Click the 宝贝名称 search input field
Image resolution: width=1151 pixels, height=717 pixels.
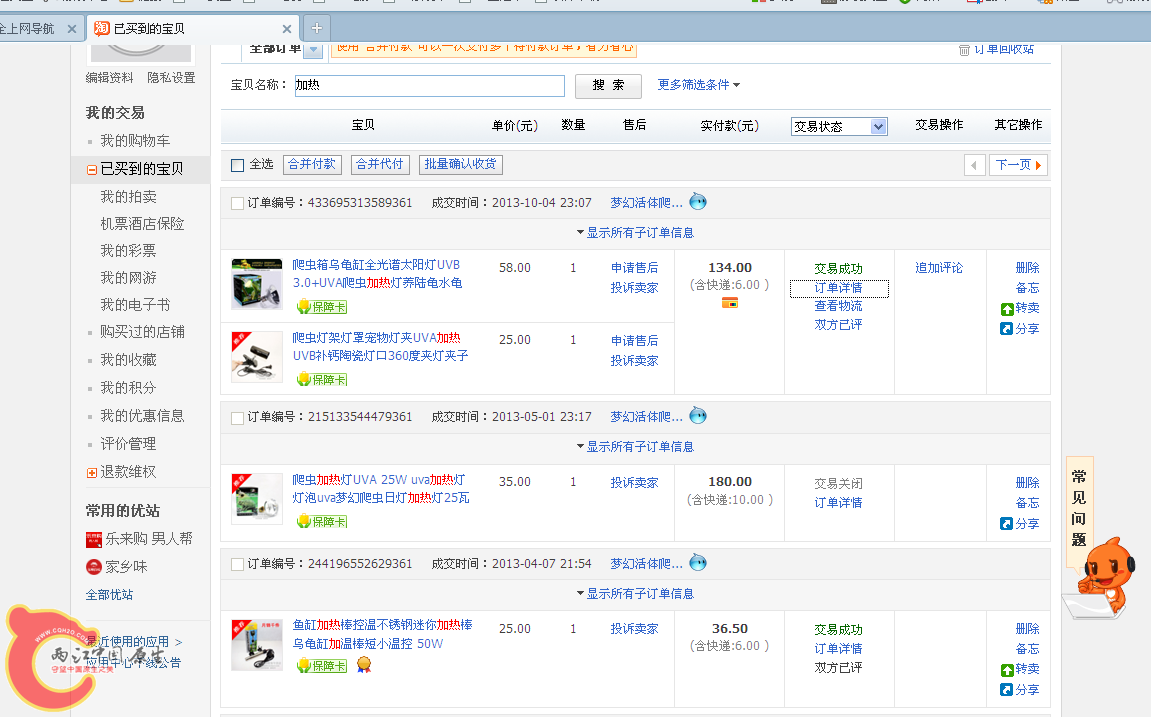click(430, 86)
